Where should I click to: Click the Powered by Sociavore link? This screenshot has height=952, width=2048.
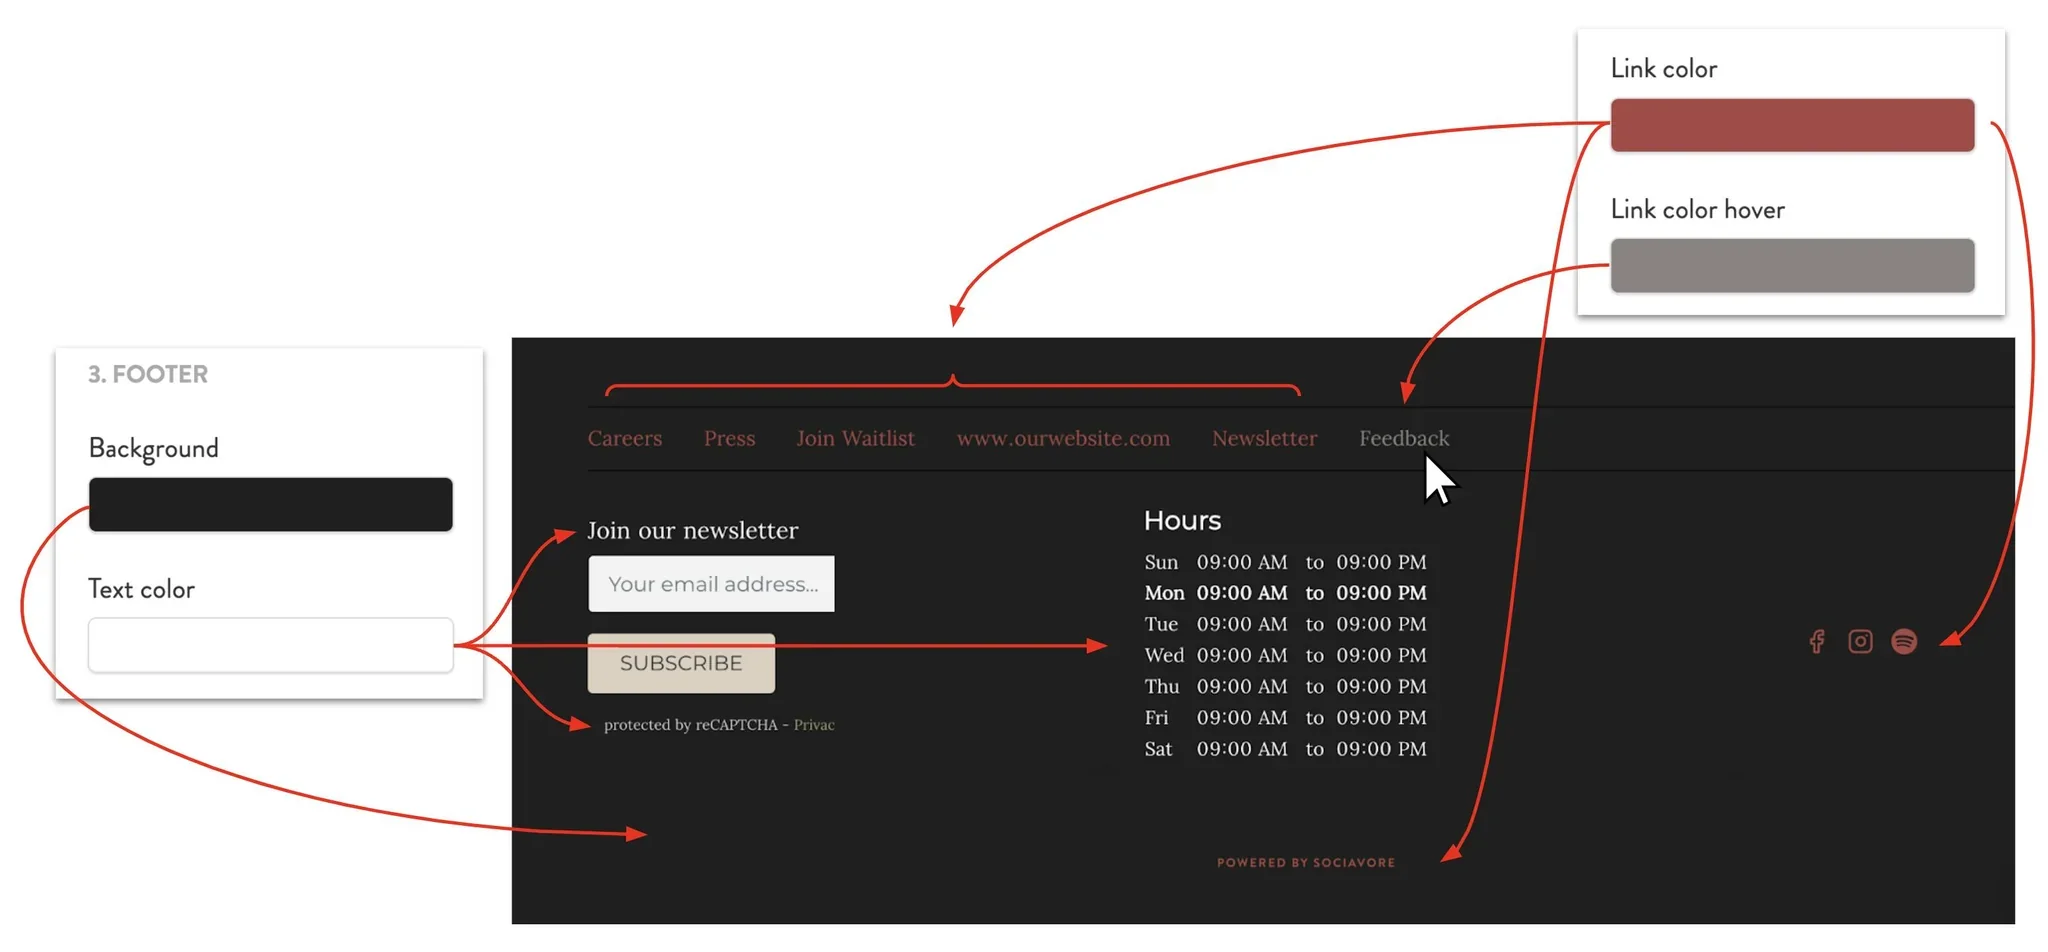[1306, 862]
